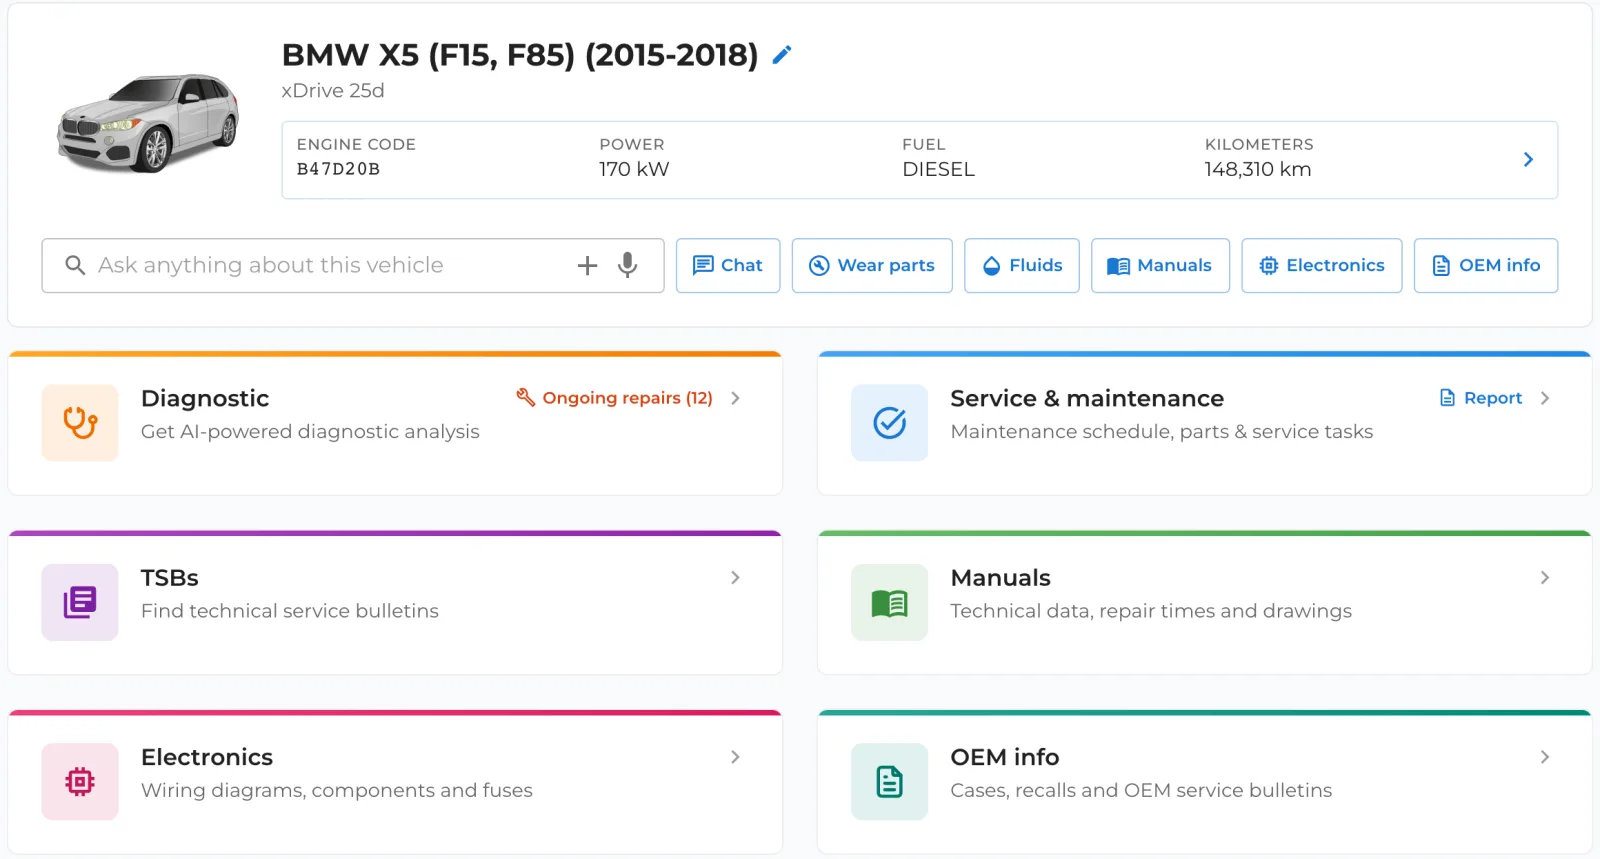The width and height of the screenshot is (1600, 859).
Task: Click the magnifying glass search icon
Action: [x=75, y=265]
